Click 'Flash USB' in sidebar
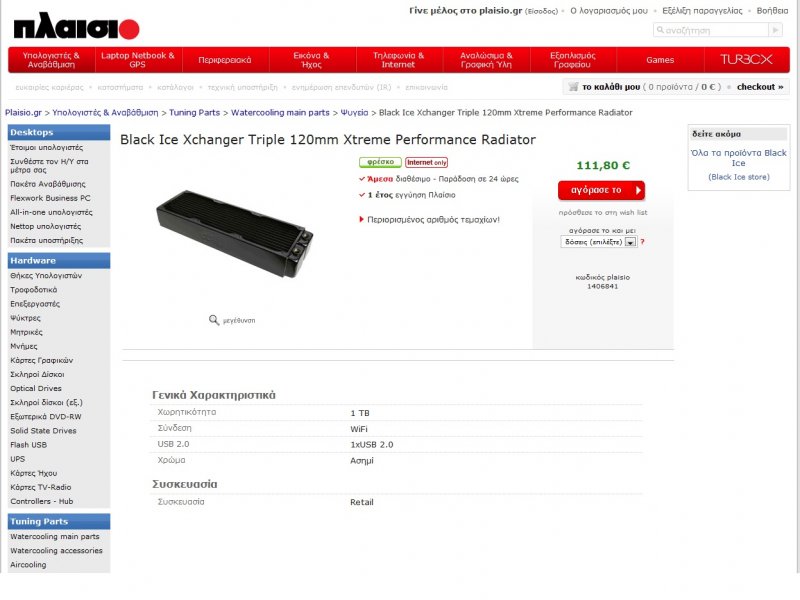The image size is (800, 600). click(x=29, y=445)
